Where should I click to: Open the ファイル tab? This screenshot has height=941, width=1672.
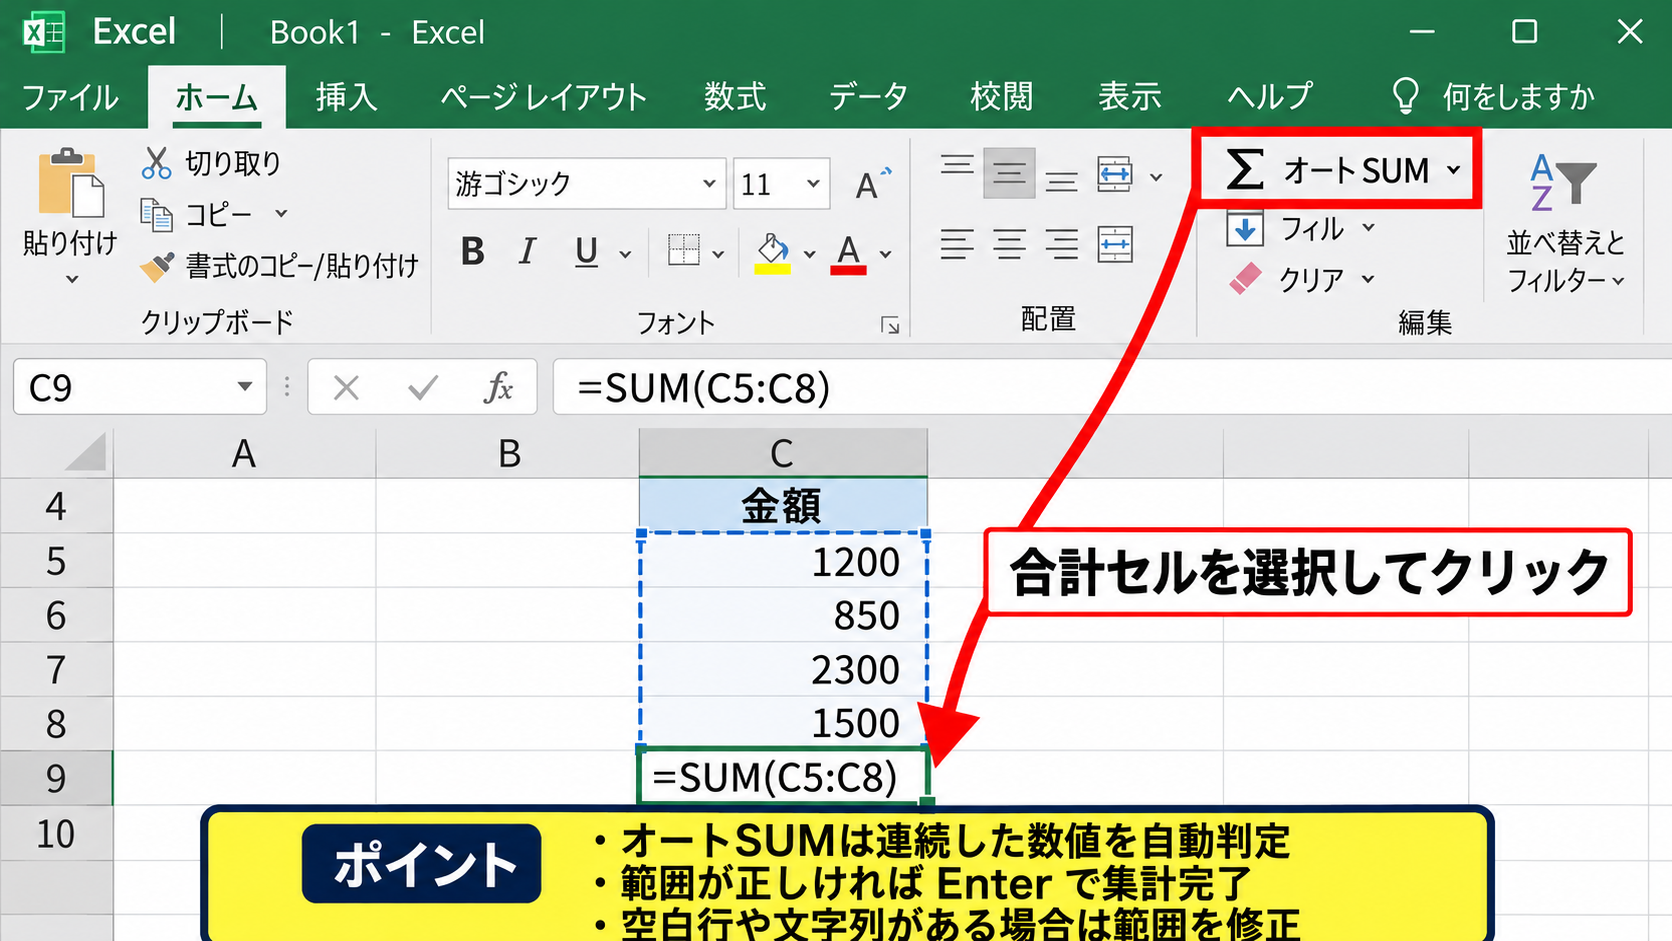[70, 97]
